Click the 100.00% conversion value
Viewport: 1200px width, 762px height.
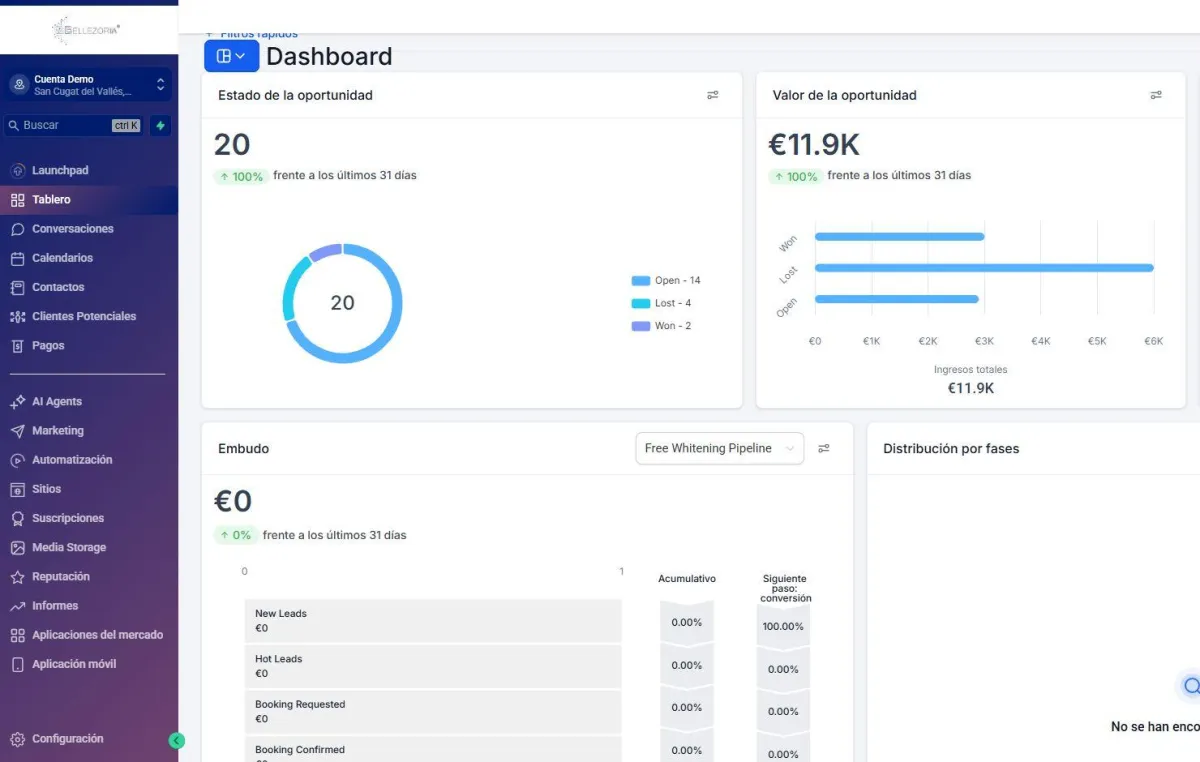click(x=783, y=627)
